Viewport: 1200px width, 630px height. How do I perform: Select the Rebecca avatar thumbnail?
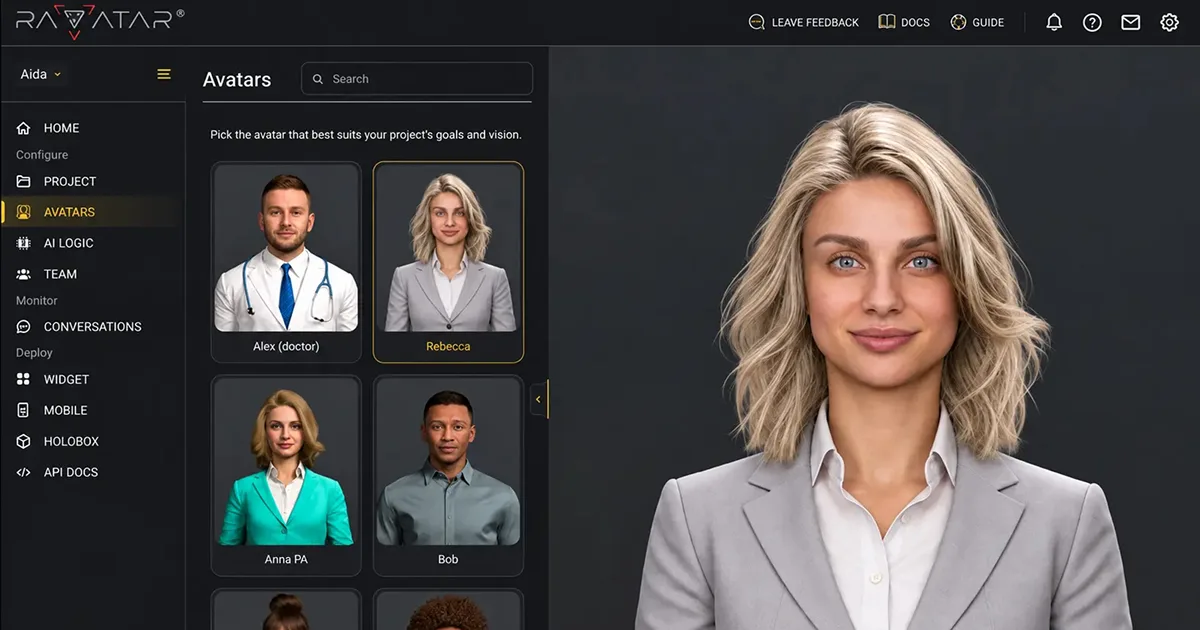[448, 249]
